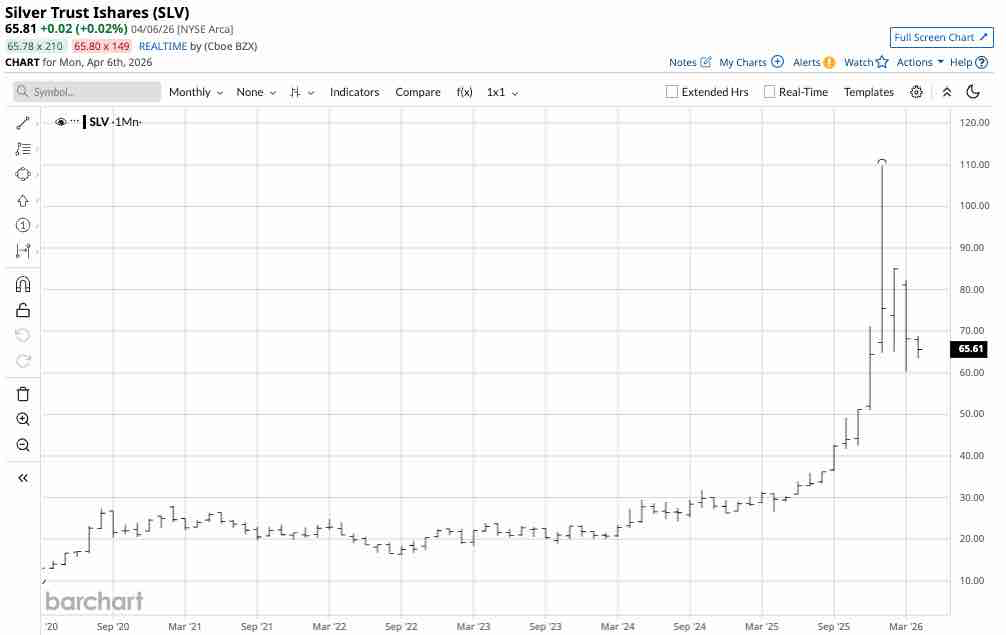
Task: Click the undo arrow icon
Action: point(23,335)
